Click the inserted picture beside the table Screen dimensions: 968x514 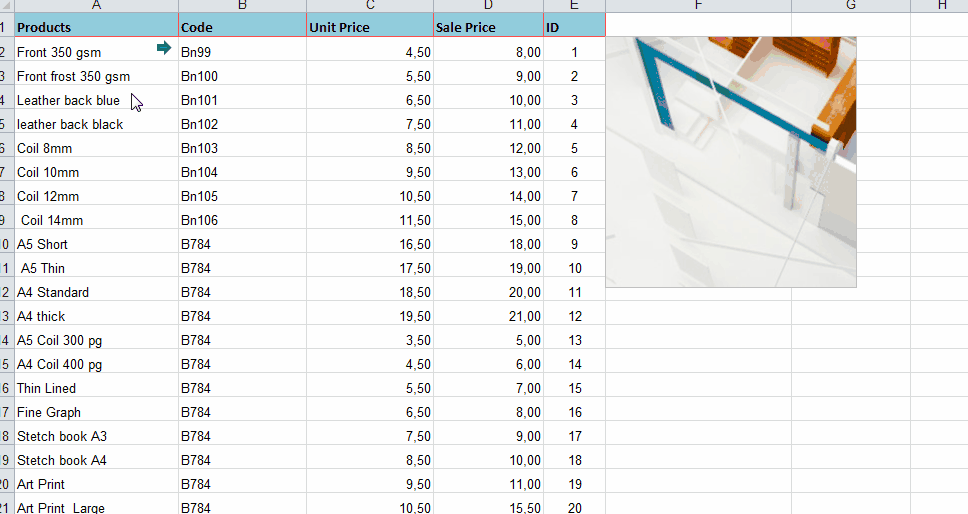coord(731,162)
